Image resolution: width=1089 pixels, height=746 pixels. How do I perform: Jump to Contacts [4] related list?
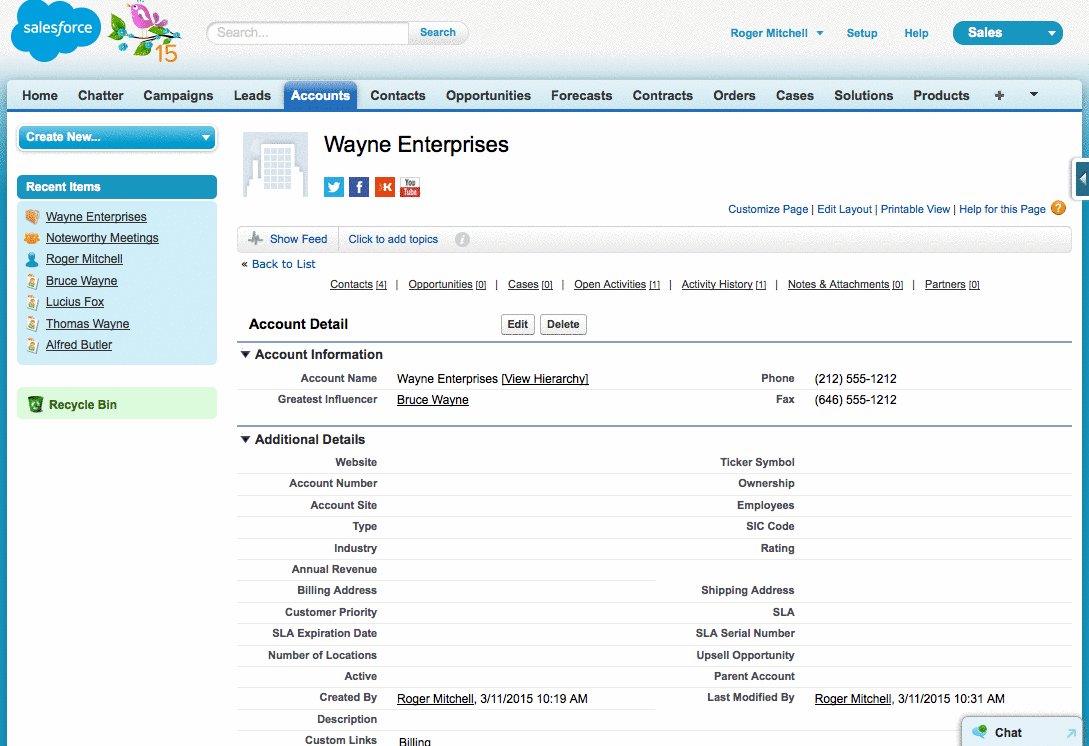click(x=358, y=284)
